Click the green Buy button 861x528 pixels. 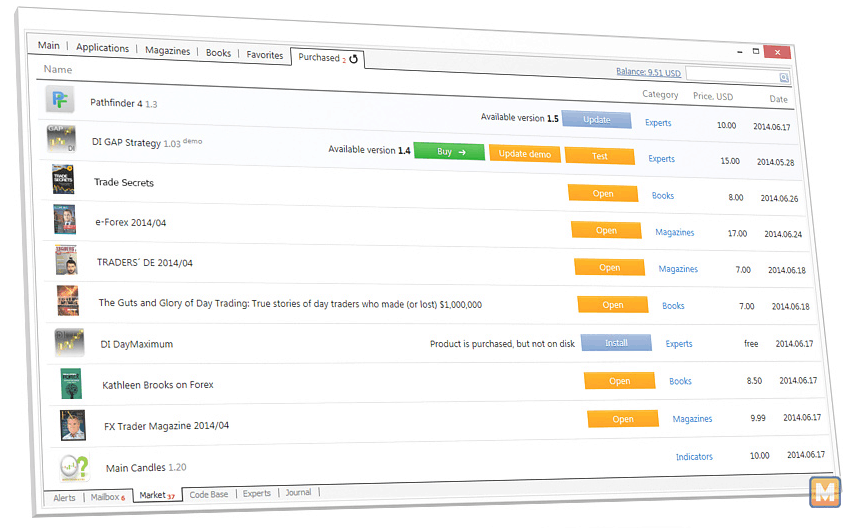[x=449, y=151]
